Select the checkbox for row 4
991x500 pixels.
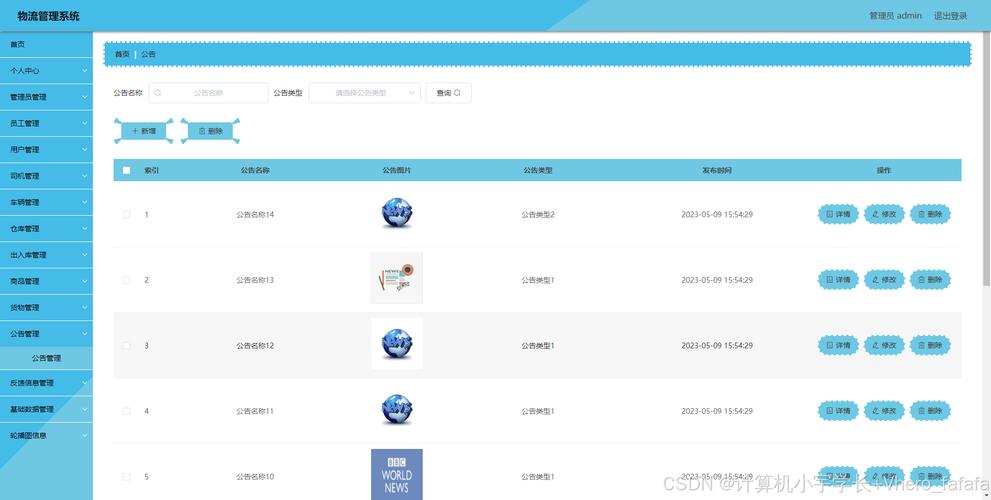click(127, 411)
